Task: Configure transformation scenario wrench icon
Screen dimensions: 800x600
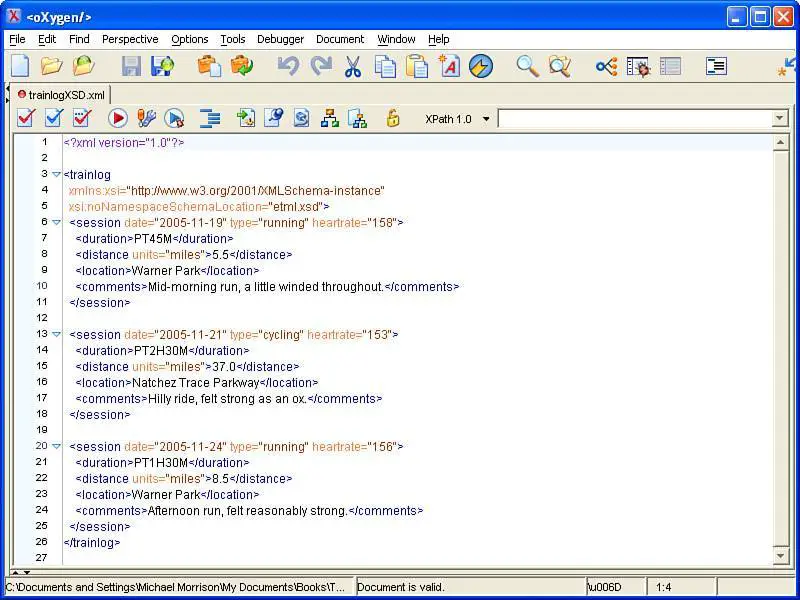Action: [146, 118]
